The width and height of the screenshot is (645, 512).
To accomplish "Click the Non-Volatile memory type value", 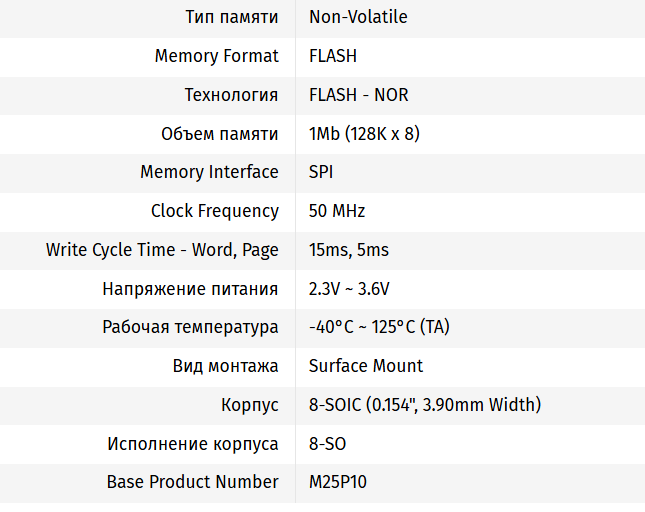I will [x=358, y=17].
